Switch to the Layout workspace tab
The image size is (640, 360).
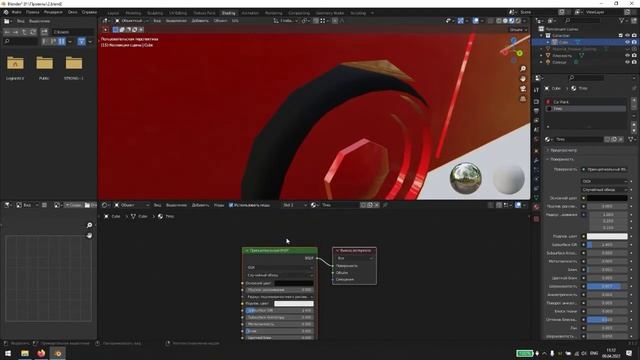point(113,13)
